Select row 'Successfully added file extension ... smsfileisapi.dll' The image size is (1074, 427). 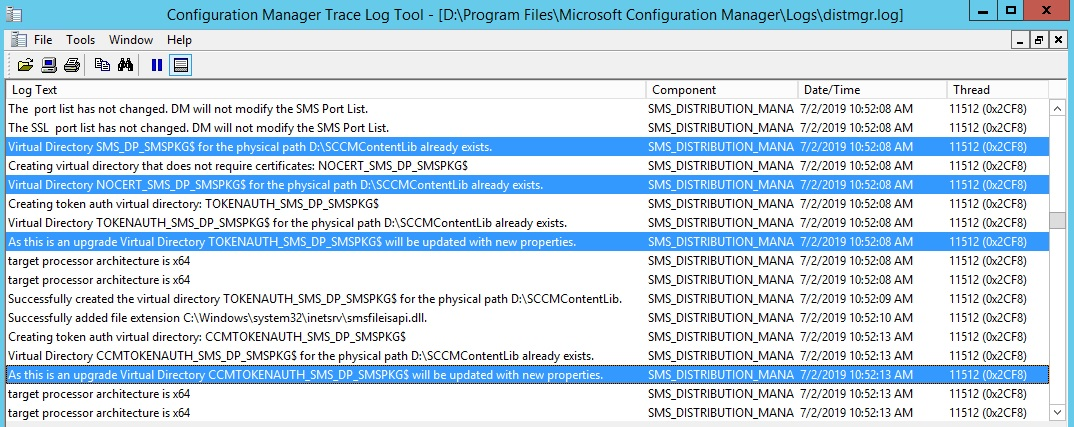(527, 318)
